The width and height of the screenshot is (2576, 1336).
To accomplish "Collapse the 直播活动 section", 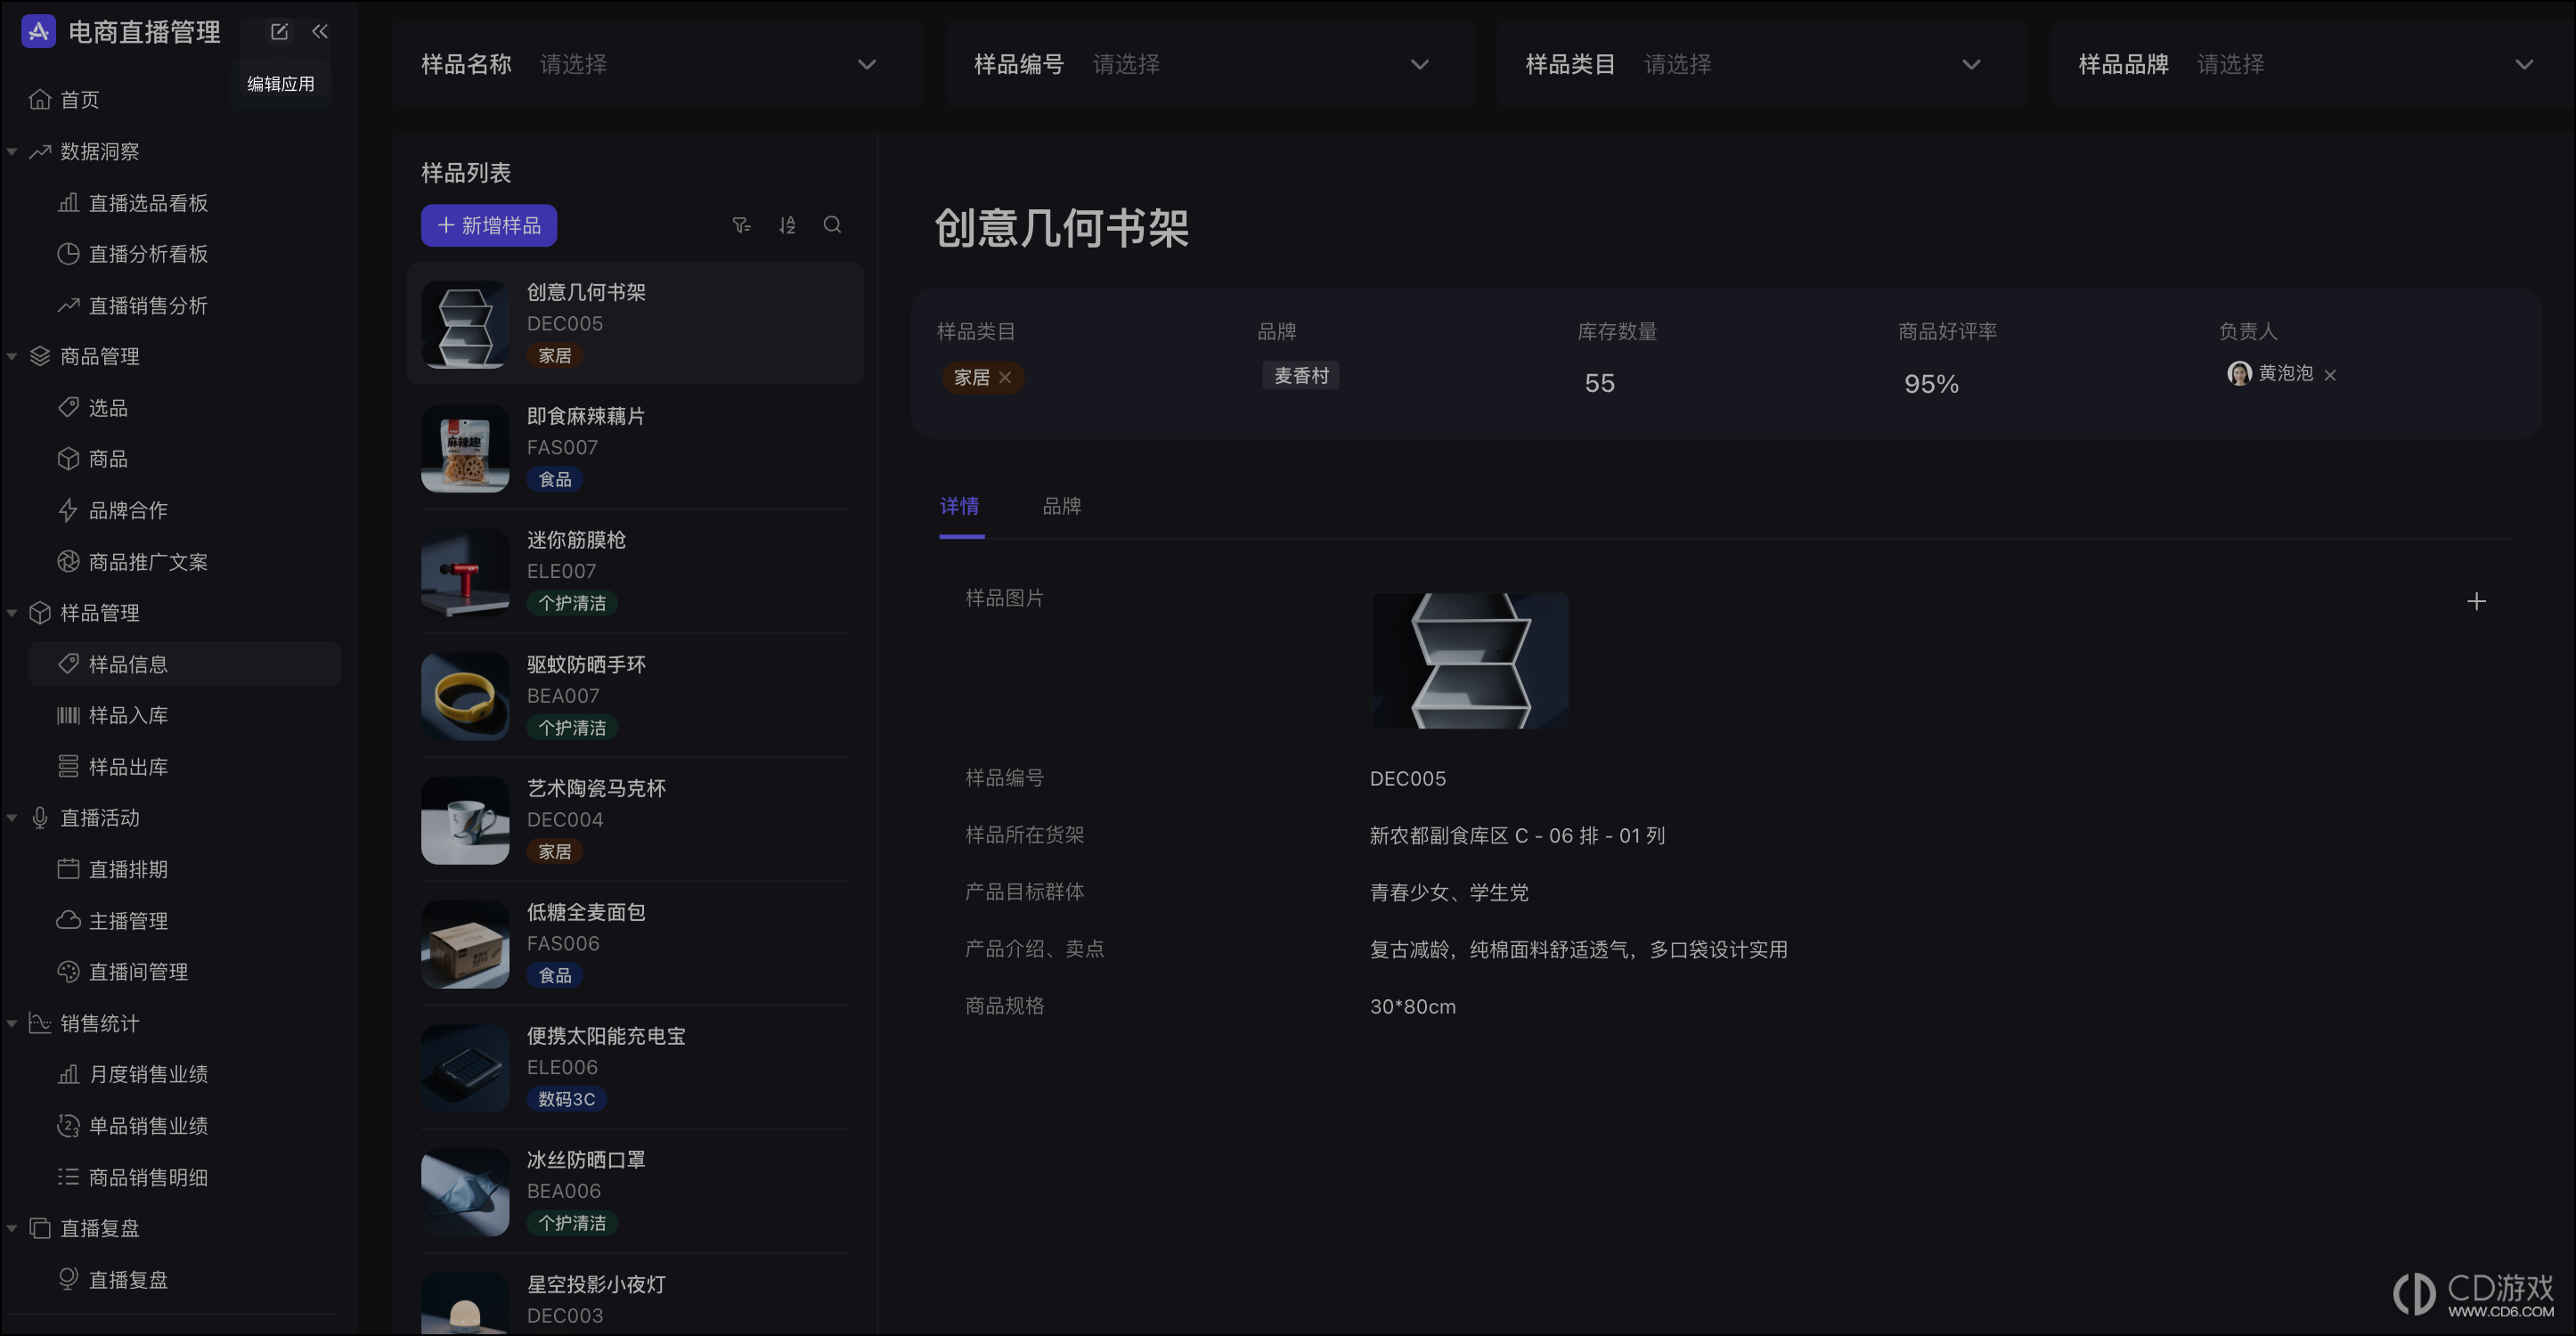I will point(12,818).
